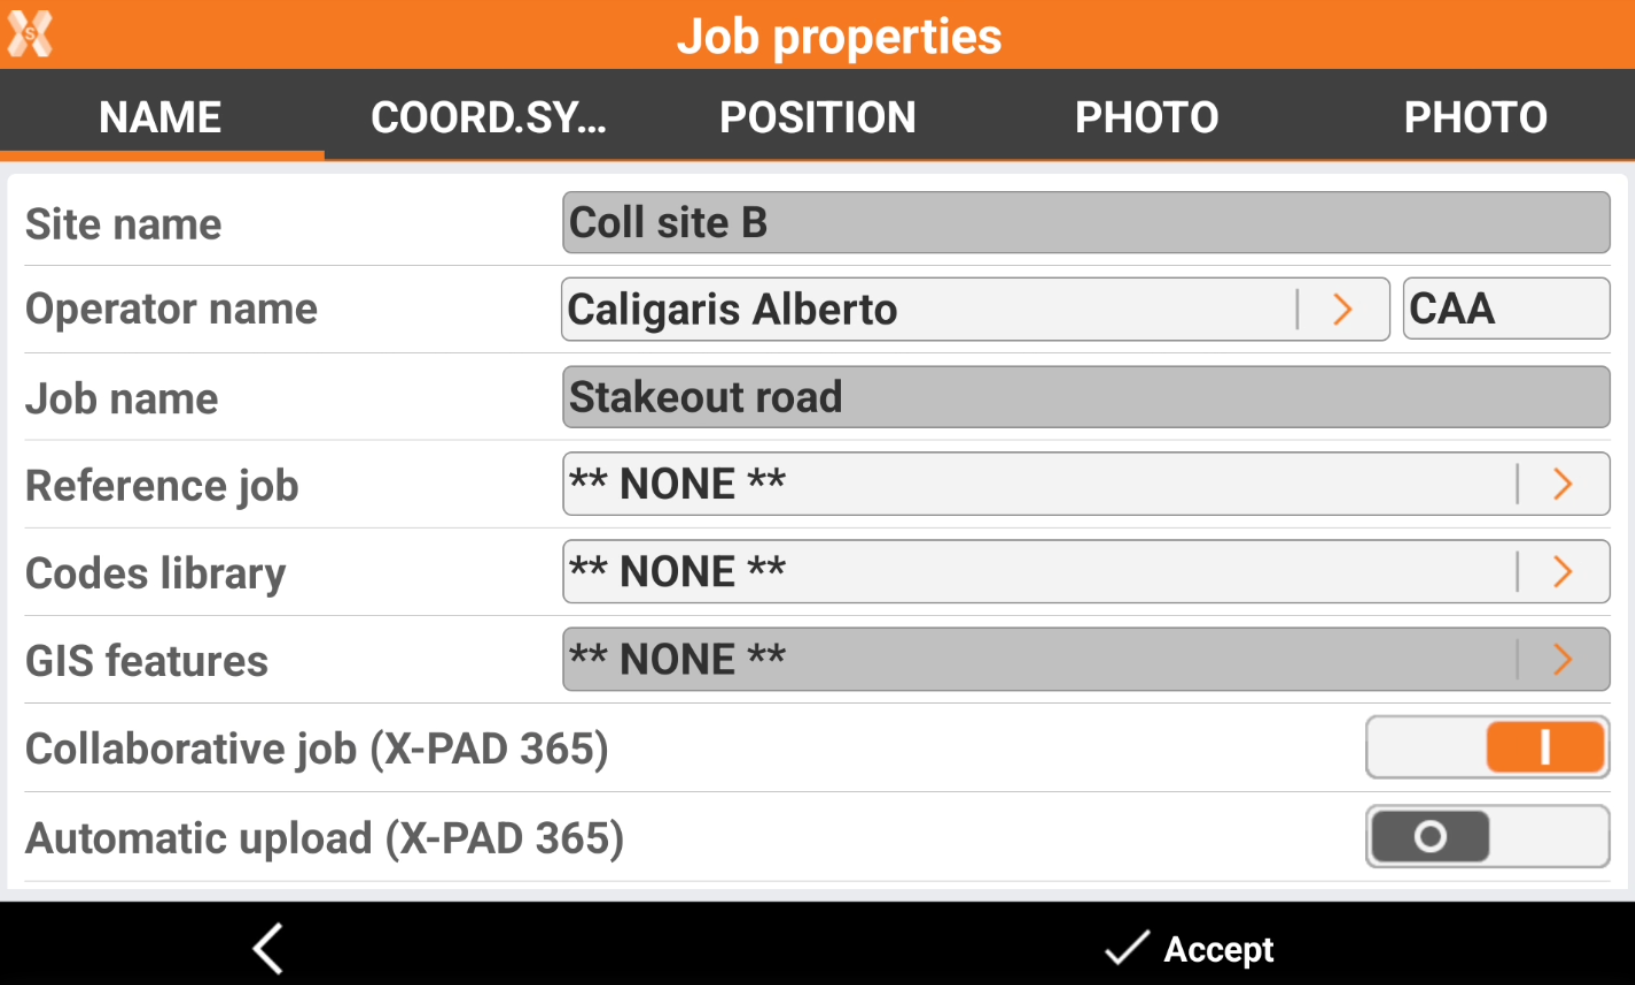Open the Reference job selection box

[1040, 485]
